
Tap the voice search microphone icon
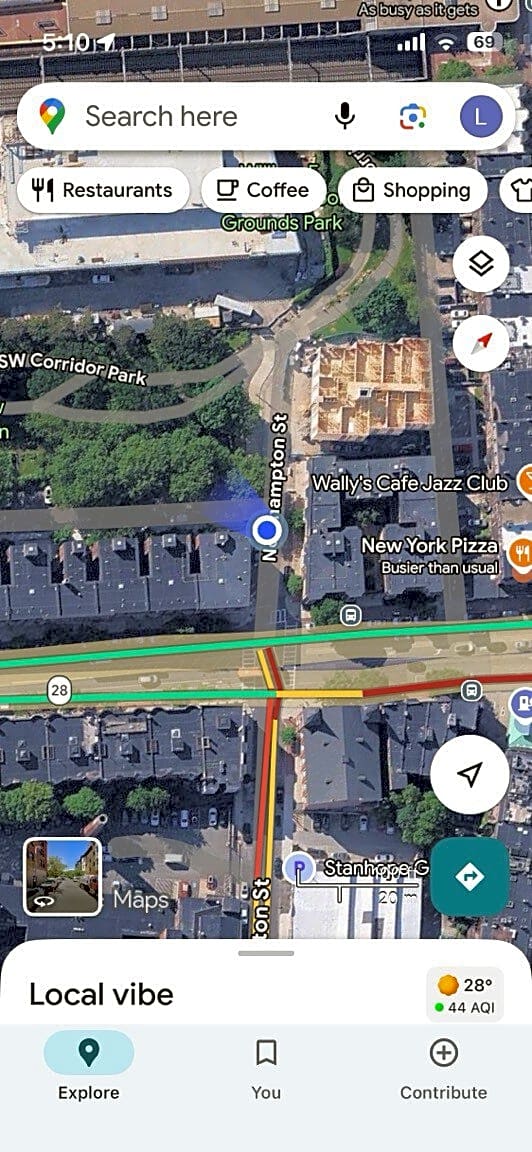click(344, 116)
